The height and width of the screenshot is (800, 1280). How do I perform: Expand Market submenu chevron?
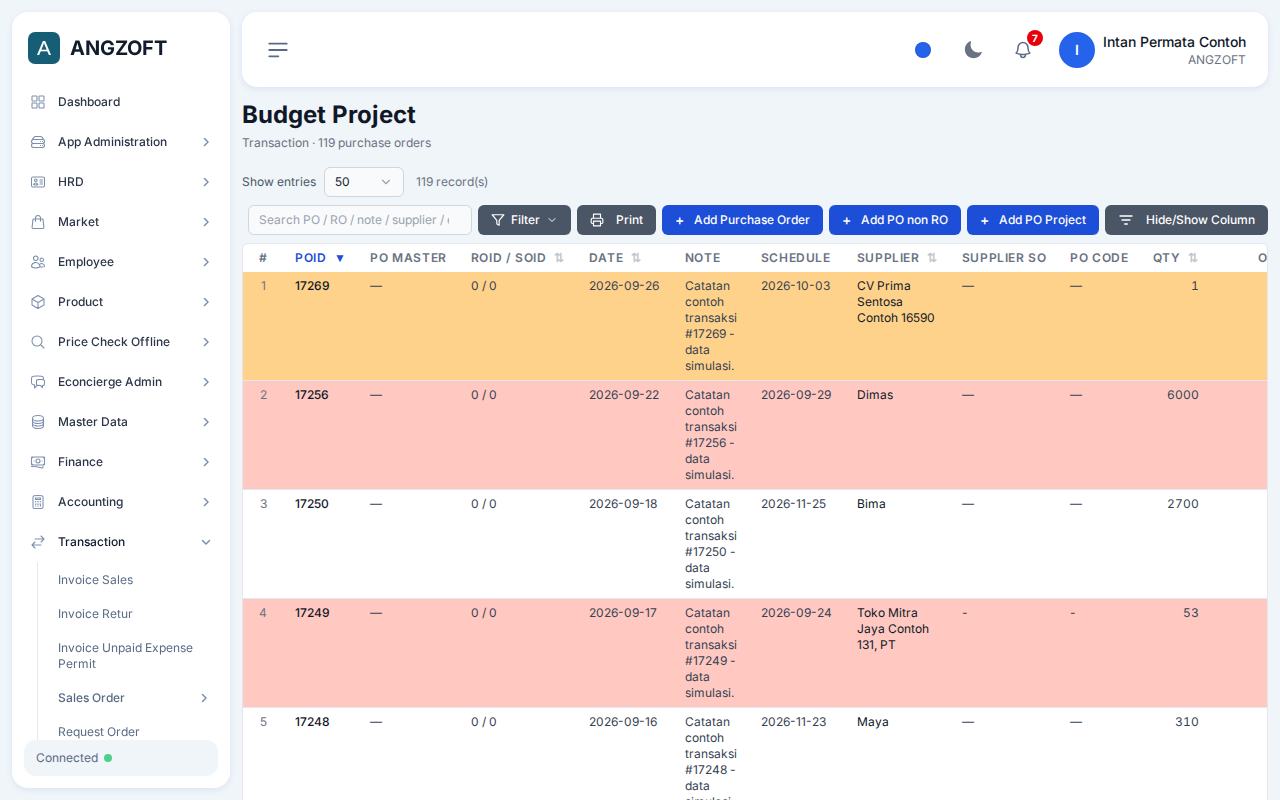pyautogui.click(x=206, y=222)
